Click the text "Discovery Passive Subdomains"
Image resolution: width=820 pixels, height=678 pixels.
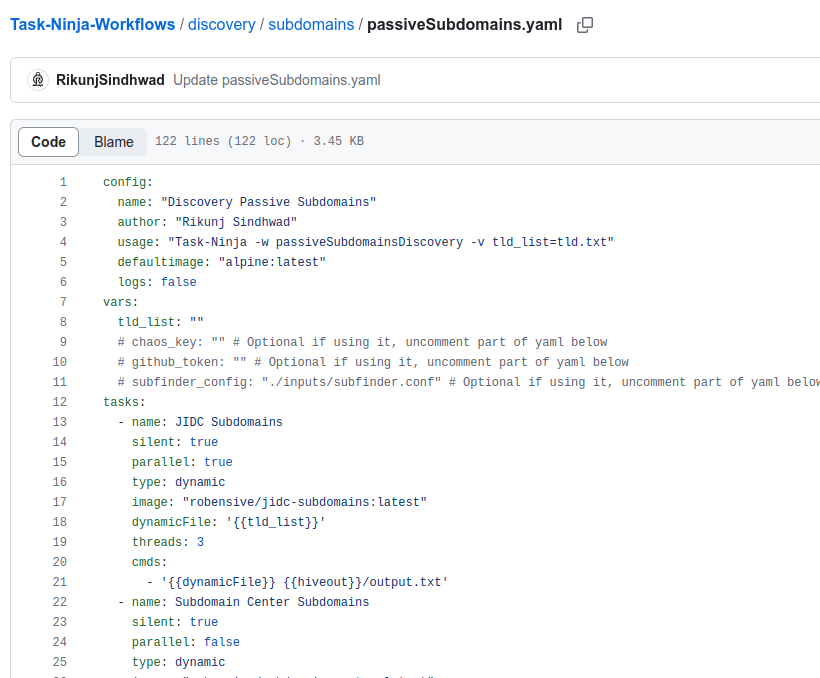pos(269,202)
